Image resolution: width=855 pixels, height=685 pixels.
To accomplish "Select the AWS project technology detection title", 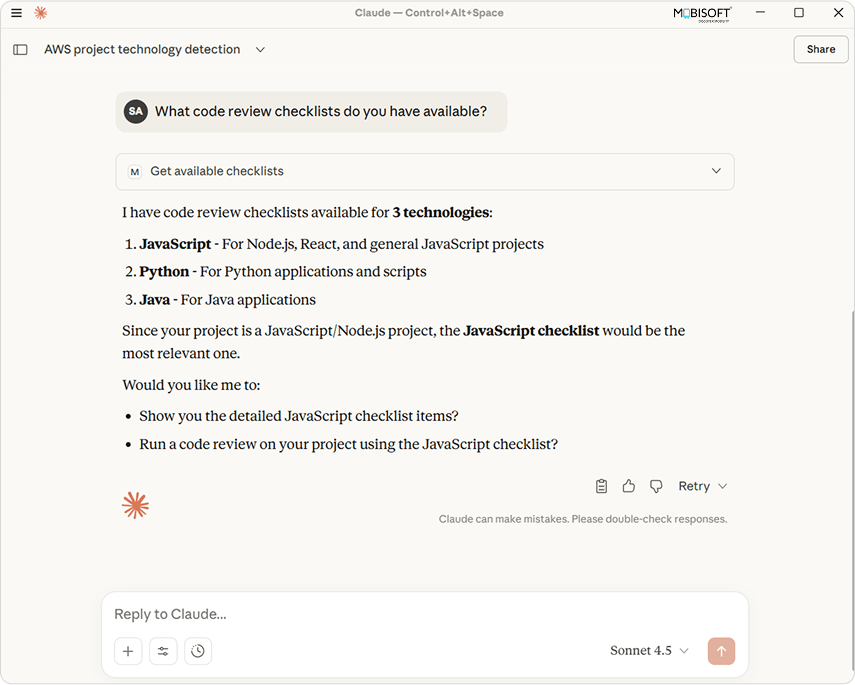I will coord(142,50).
